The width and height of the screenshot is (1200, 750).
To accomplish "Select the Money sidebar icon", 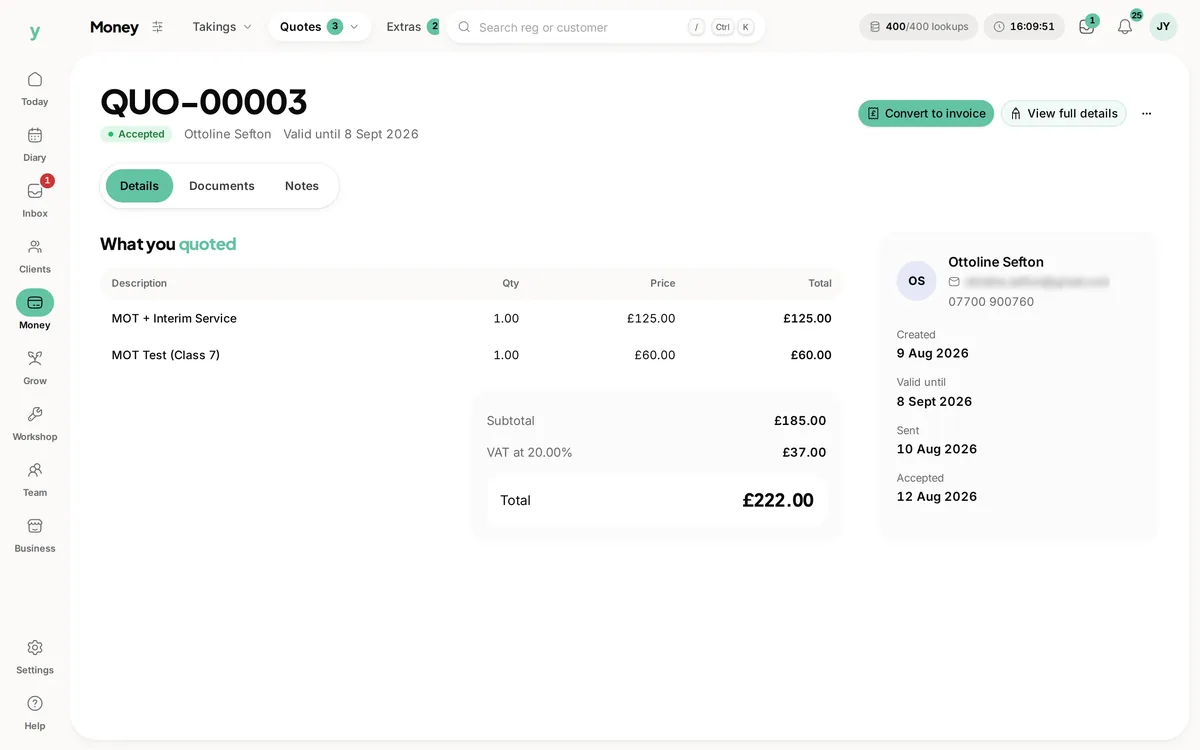I will coord(35,303).
